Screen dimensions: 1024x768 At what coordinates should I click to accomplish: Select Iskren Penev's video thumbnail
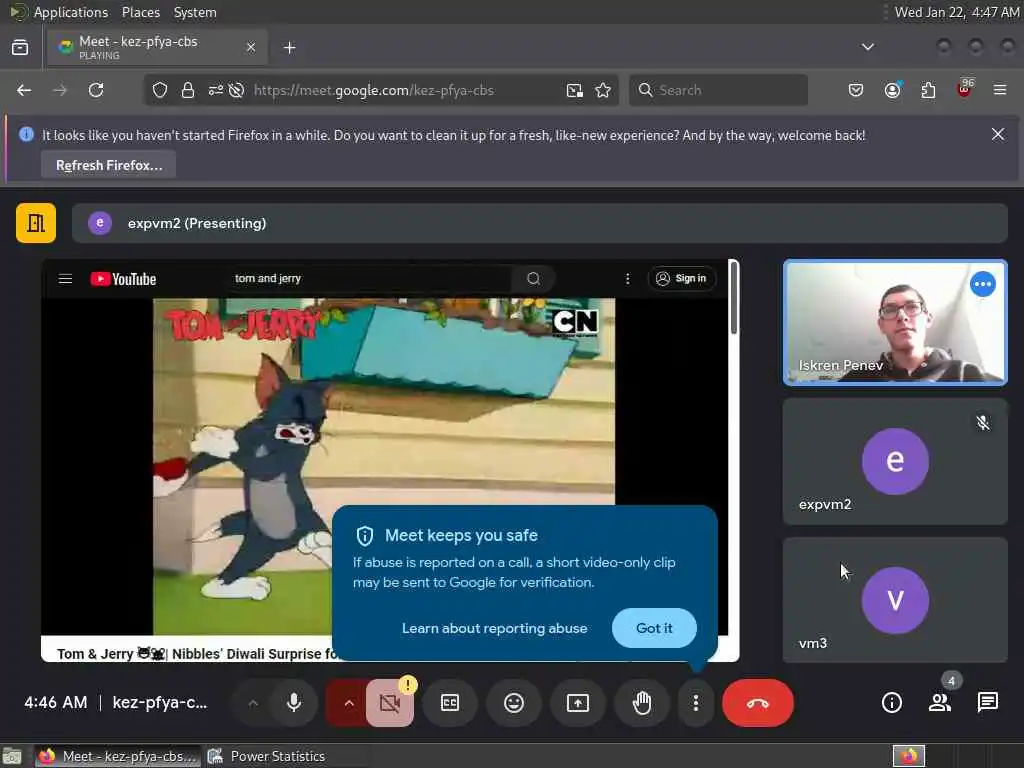coord(895,323)
